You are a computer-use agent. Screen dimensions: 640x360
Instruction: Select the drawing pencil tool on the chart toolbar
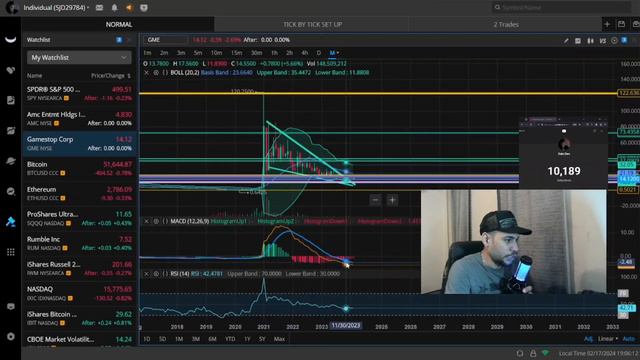pyautogui.click(x=566, y=40)
